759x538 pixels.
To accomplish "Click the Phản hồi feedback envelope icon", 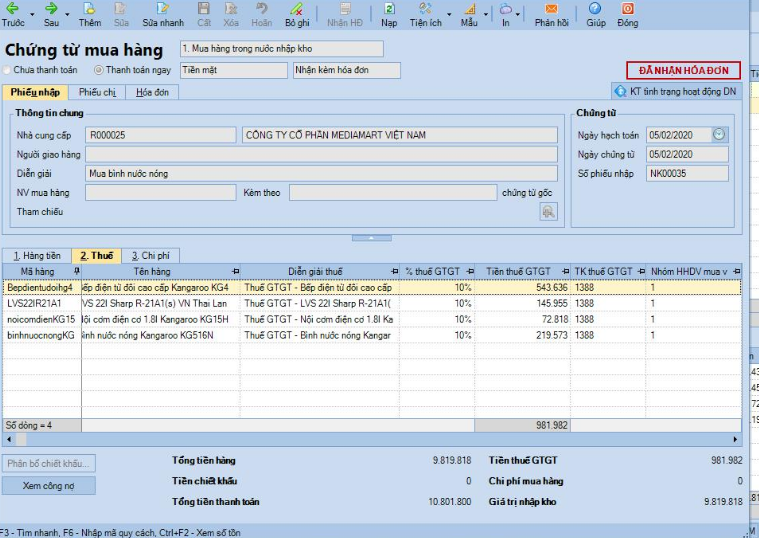I will coord(551,8).
